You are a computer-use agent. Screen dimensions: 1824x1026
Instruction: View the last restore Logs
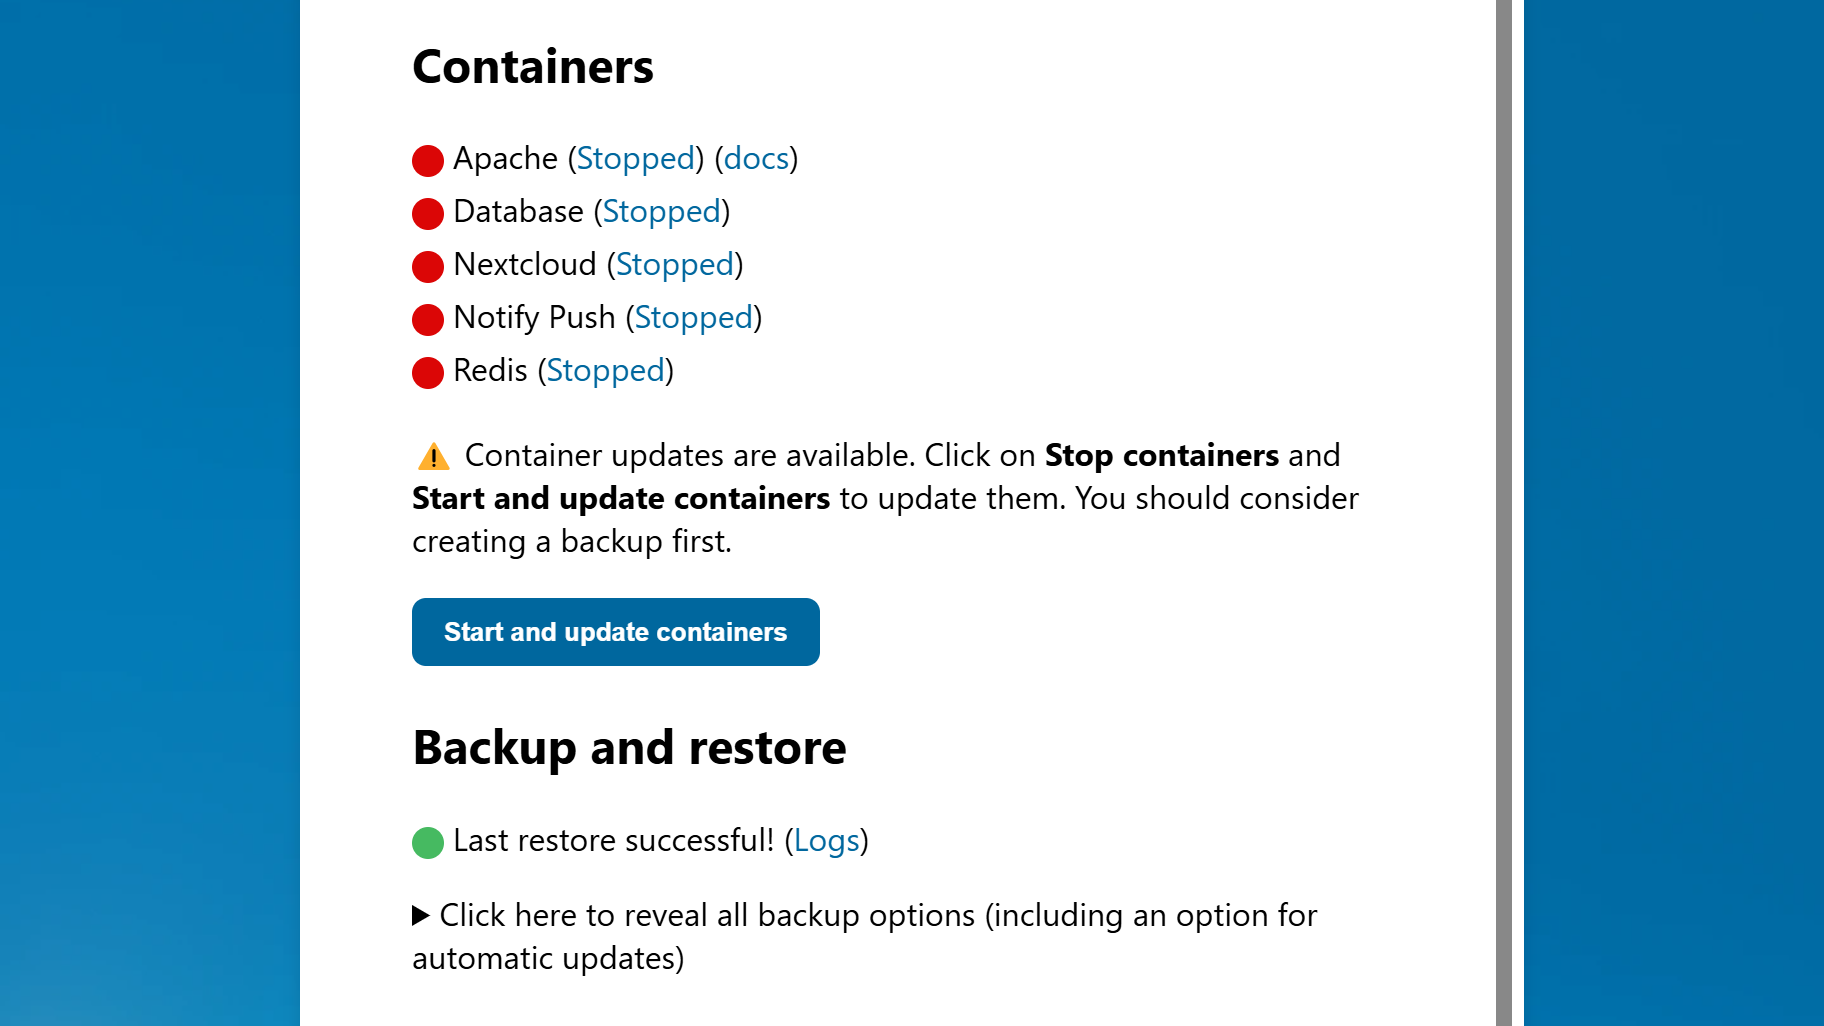coord(827,841)
